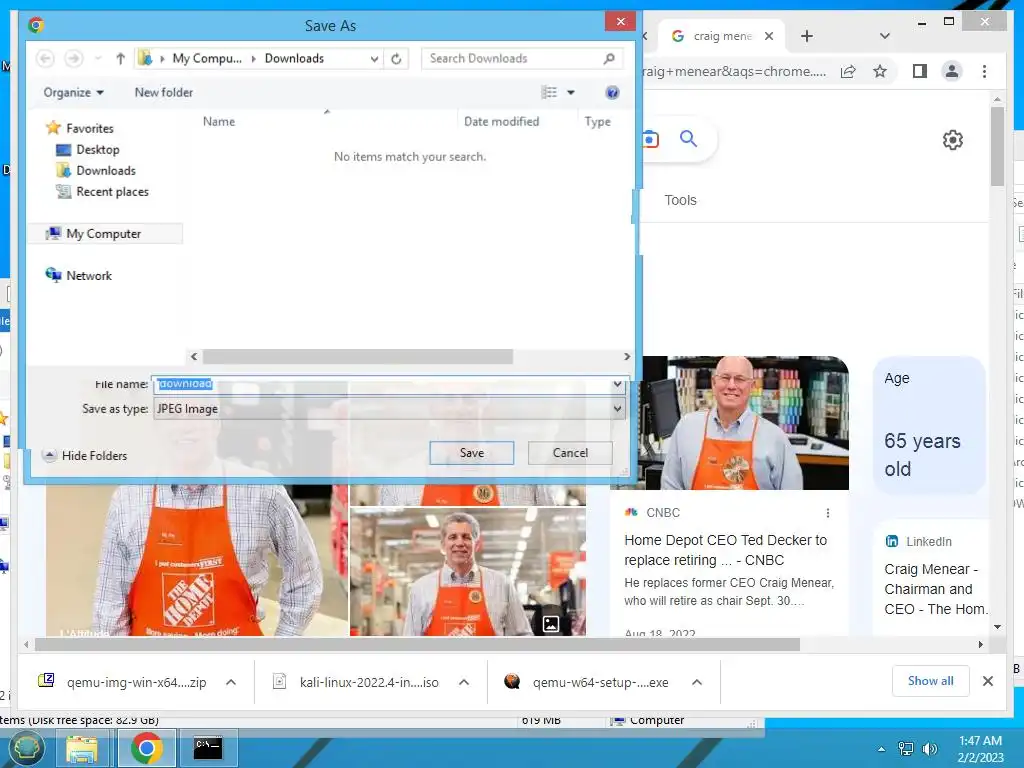Go up one folder level arrow
This screenshot has height=768, width=1024.
(120, 58)
